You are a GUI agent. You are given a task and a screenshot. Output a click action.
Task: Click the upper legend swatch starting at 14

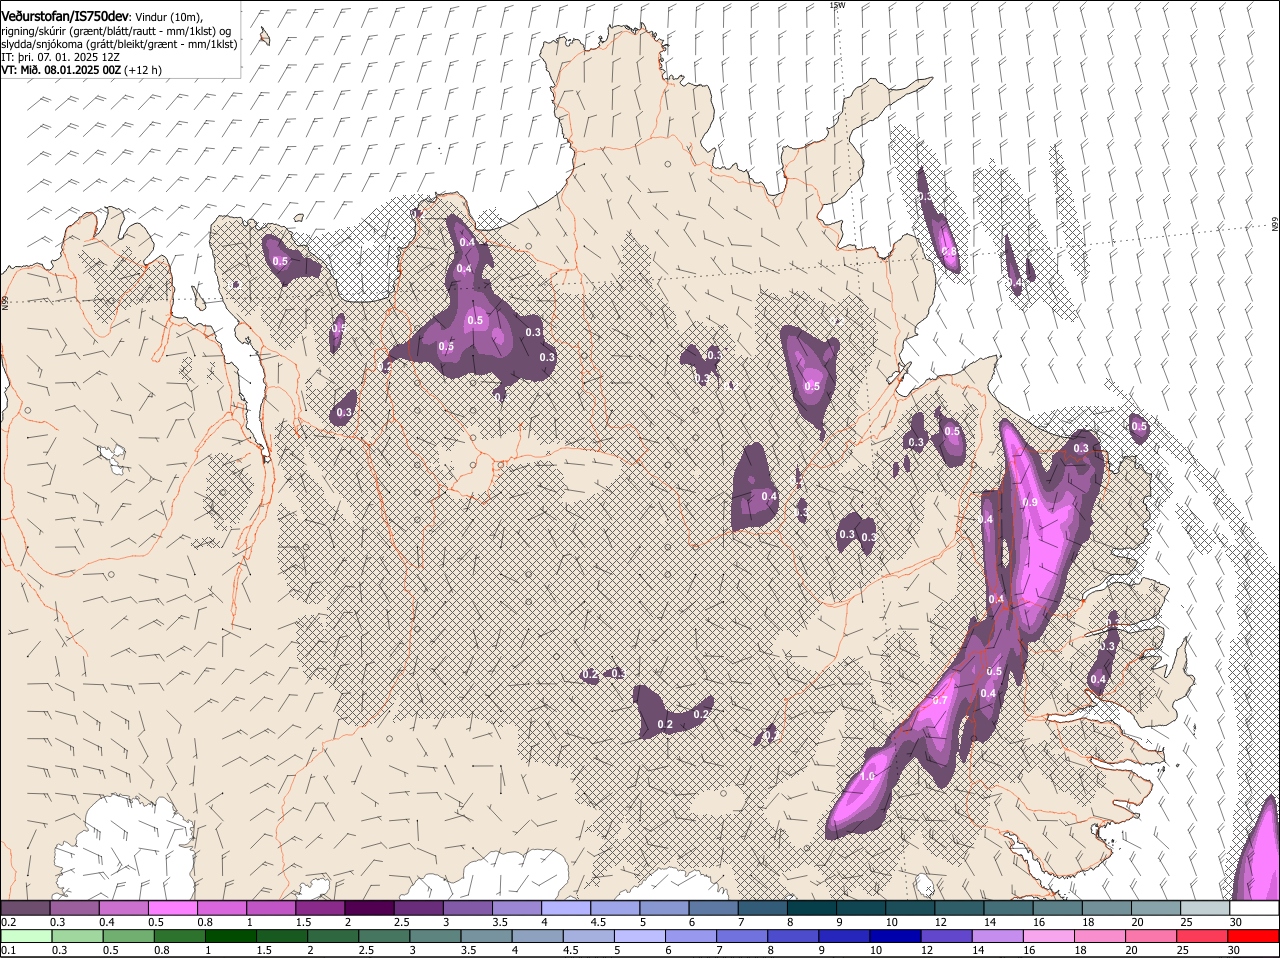click(1008, 907)
